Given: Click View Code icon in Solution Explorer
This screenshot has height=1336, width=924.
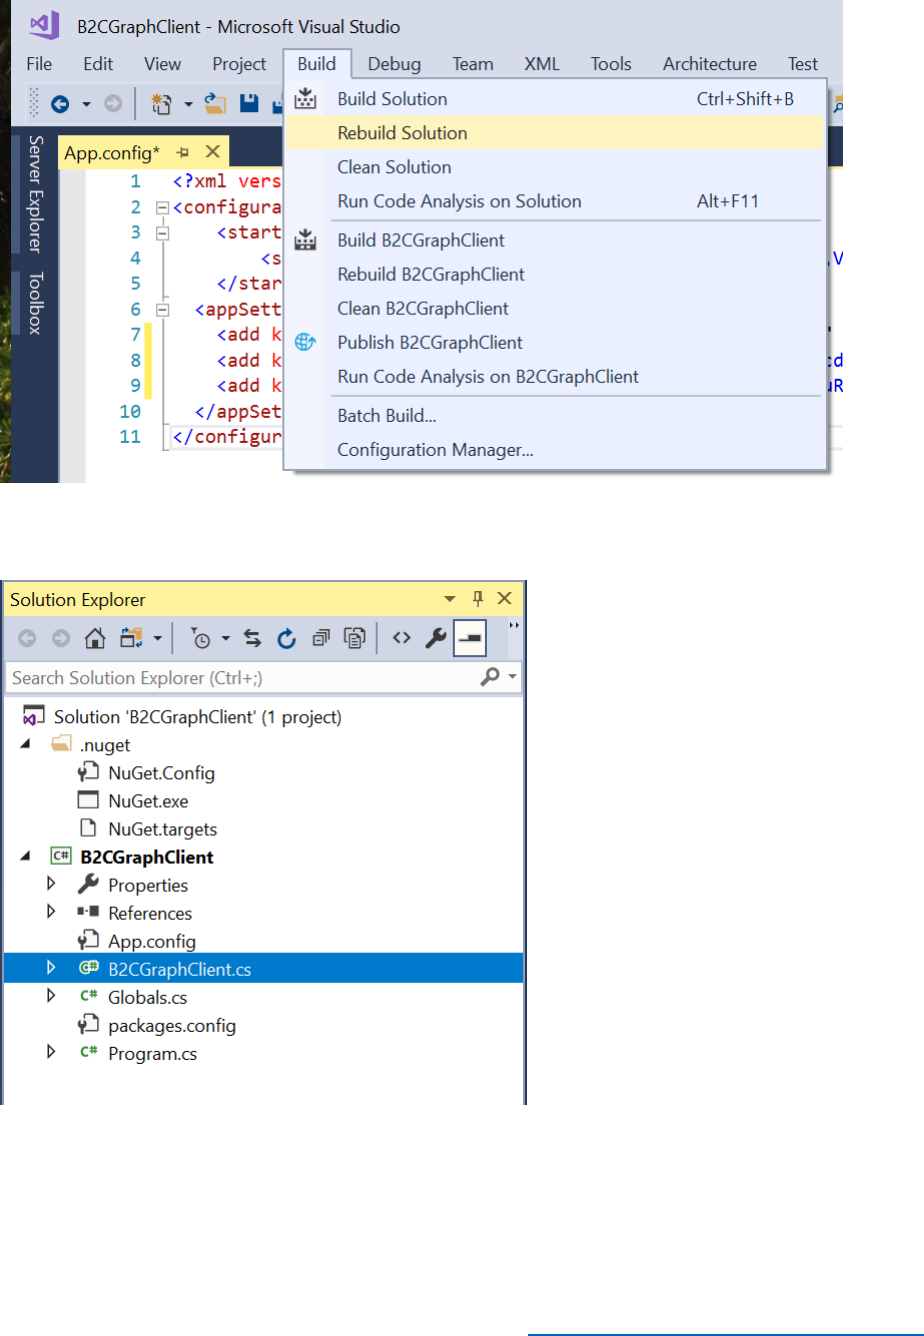Looking at the screenshot, I should point(401,638).
